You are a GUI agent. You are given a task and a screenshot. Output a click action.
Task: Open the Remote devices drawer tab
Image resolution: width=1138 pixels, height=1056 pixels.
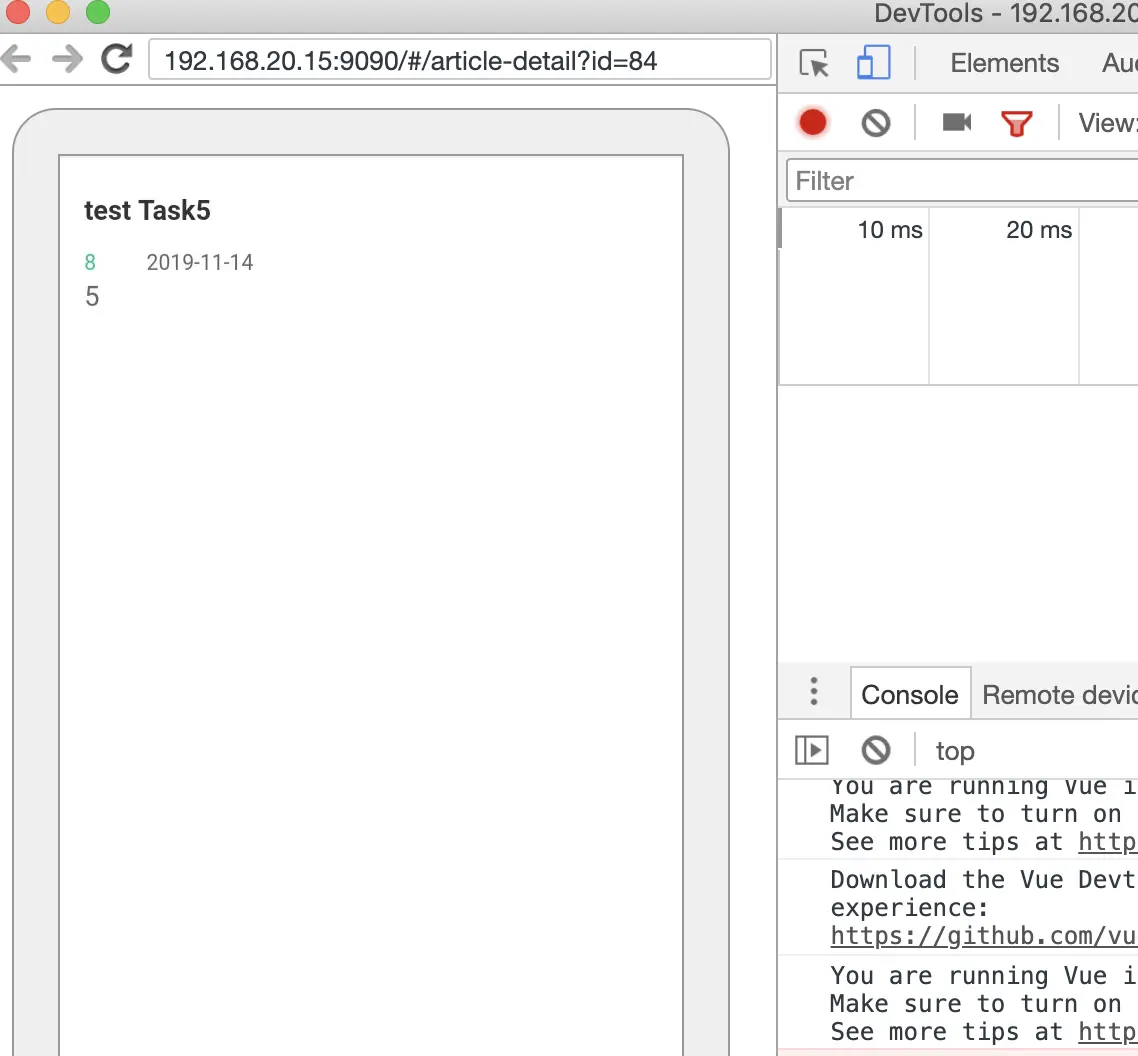(1060, 695)
